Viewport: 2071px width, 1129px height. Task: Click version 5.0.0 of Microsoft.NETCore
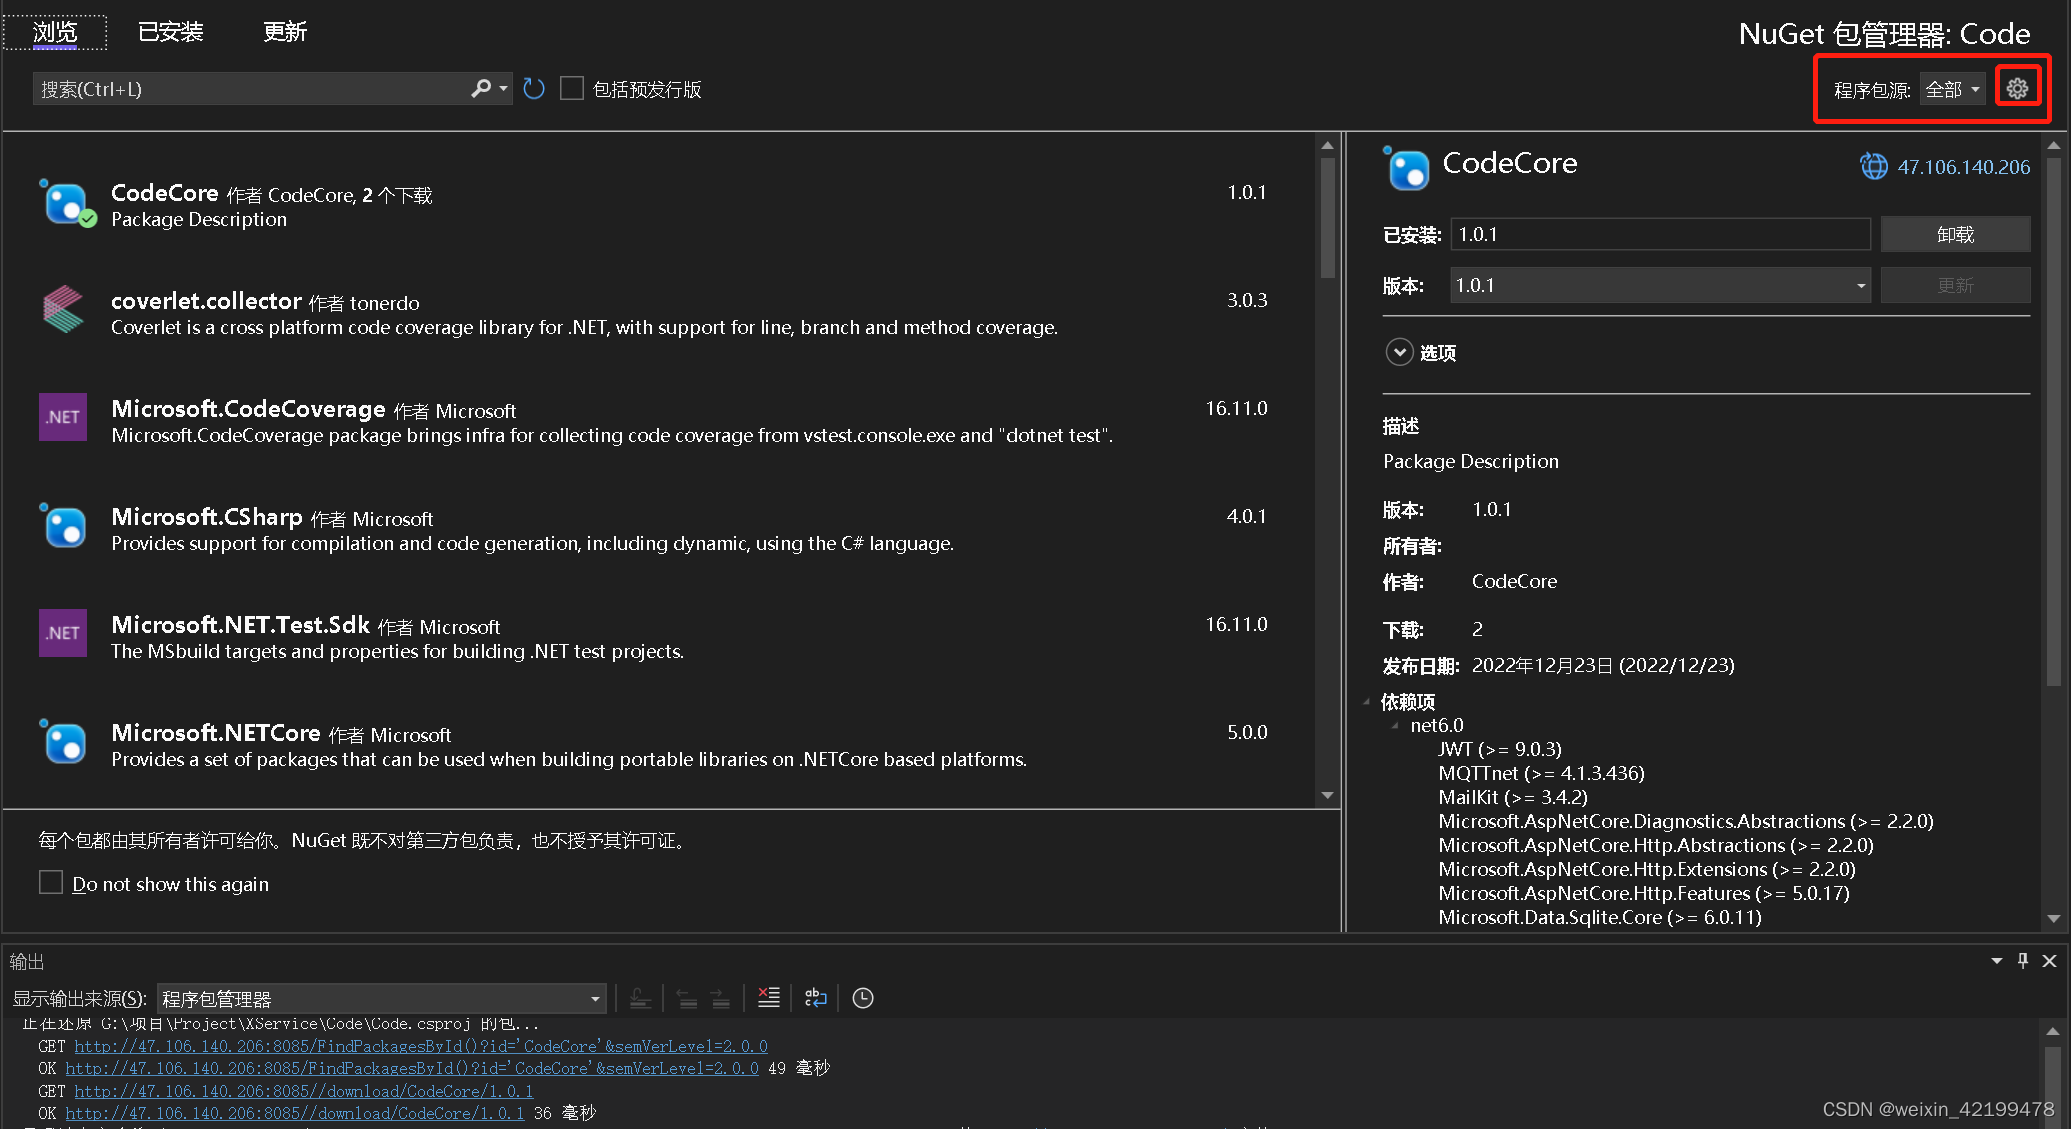(1247, 732)
